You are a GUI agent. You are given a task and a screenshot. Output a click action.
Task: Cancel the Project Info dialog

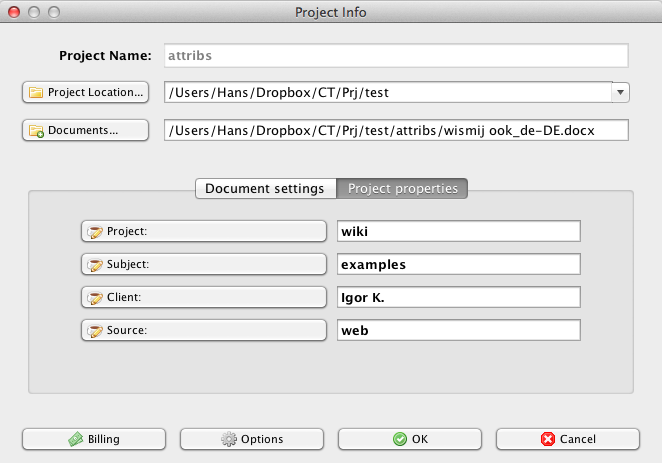point(567,439)
